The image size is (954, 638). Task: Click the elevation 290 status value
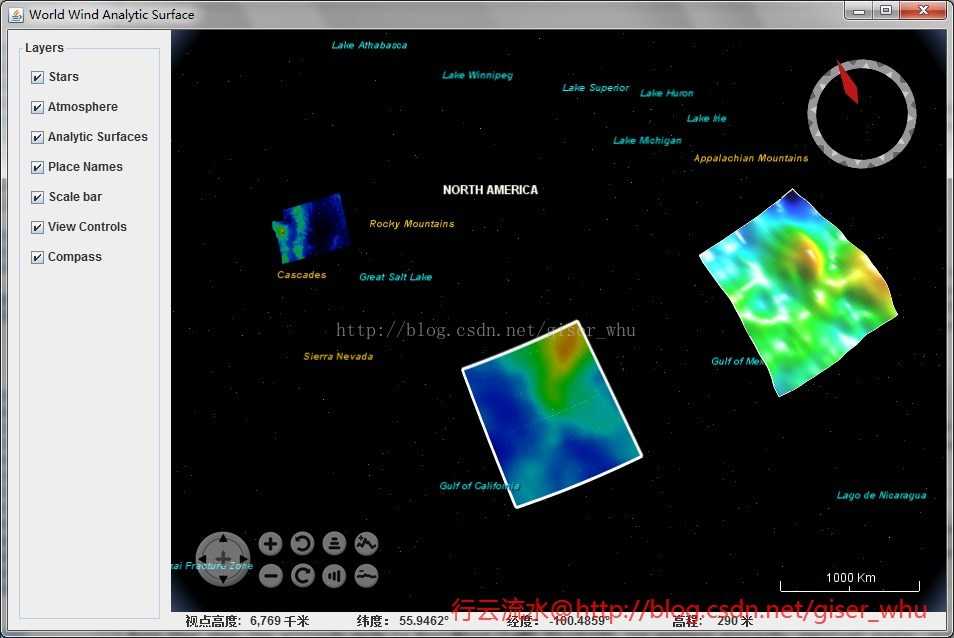coord(734,621)
